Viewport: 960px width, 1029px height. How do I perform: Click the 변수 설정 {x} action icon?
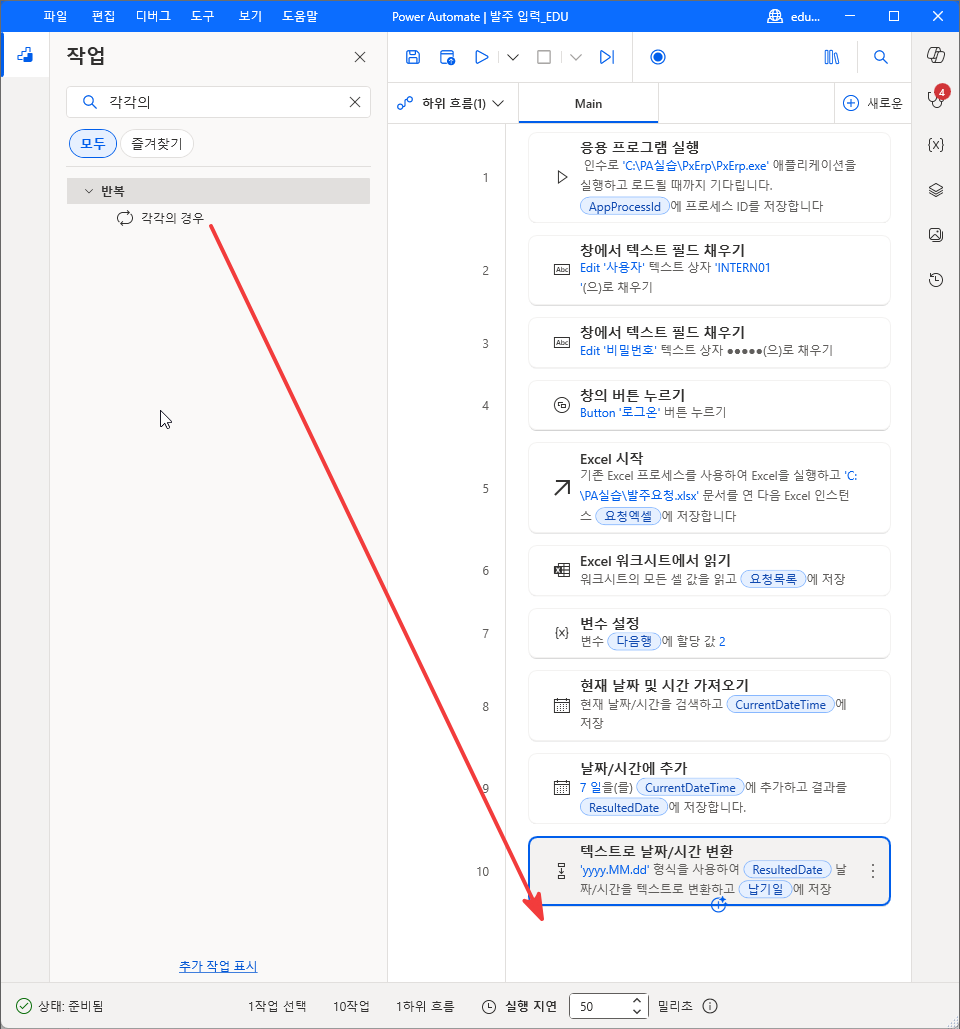(x=562, y=633)
